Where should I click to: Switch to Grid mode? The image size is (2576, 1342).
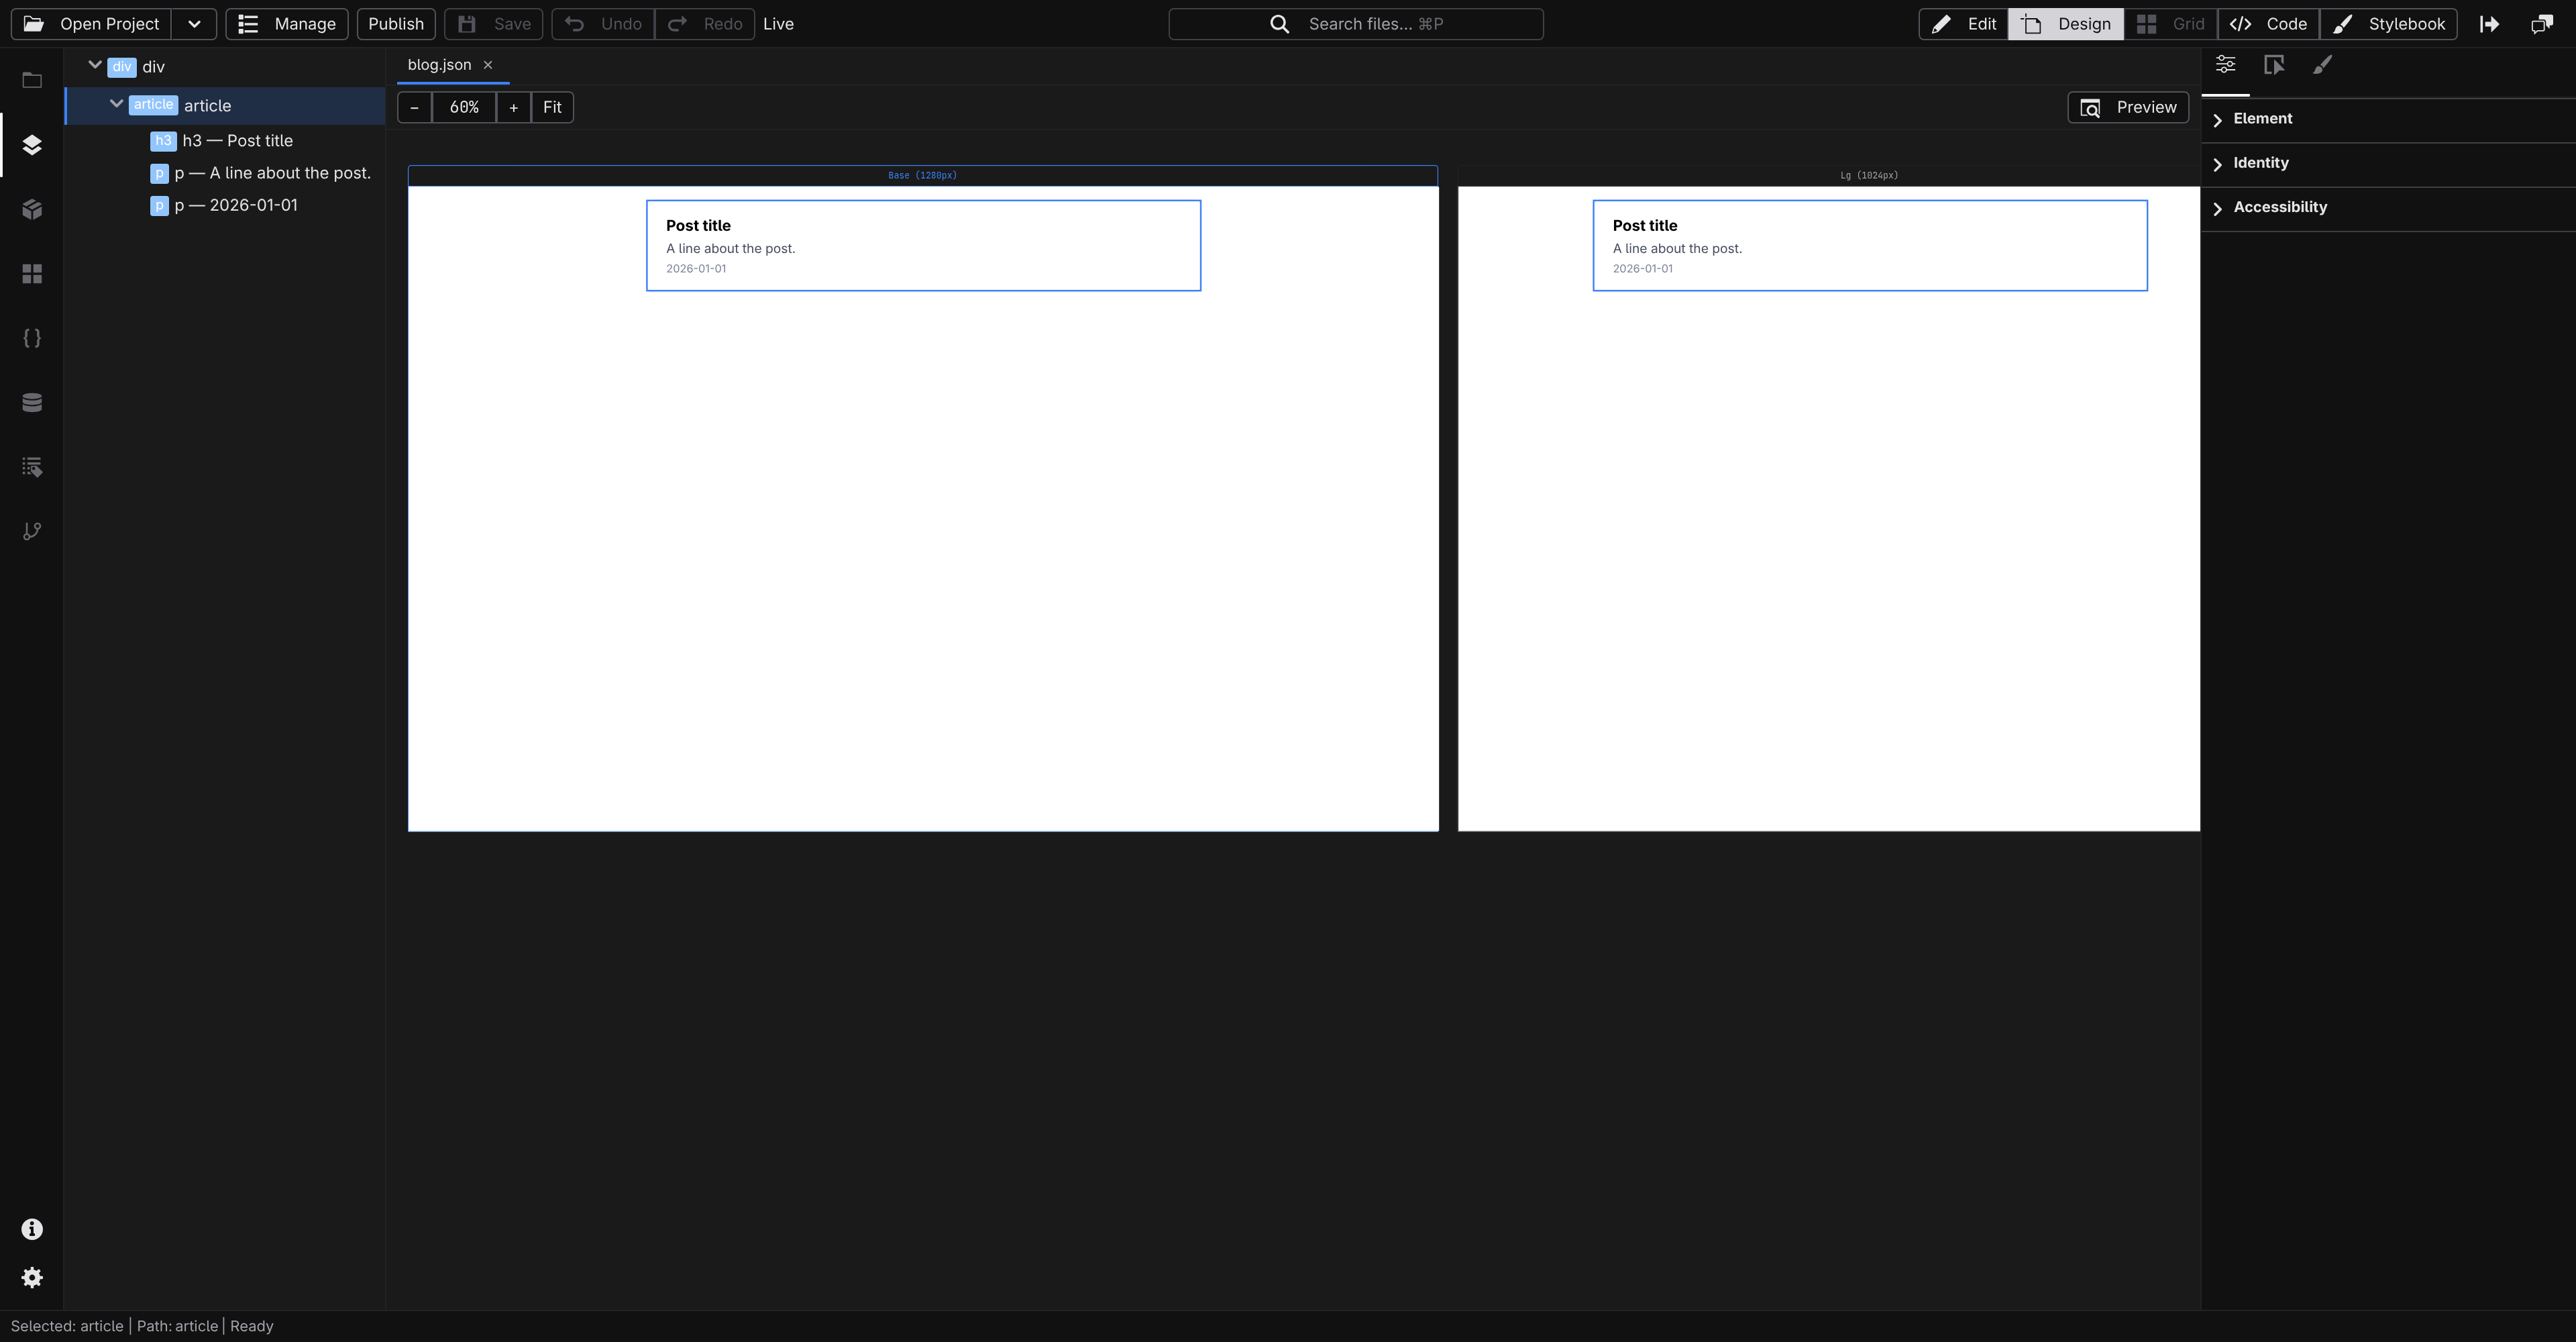[2170, 24]
